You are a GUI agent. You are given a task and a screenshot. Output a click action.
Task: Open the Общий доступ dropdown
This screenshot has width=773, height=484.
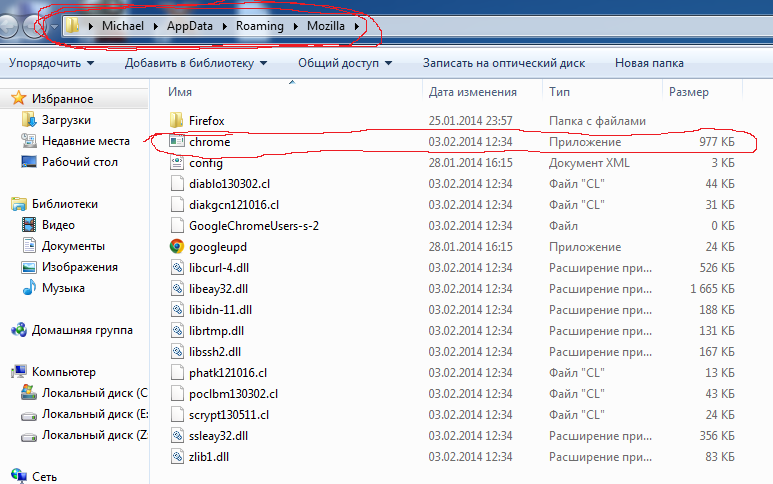[x=345, y=63]
